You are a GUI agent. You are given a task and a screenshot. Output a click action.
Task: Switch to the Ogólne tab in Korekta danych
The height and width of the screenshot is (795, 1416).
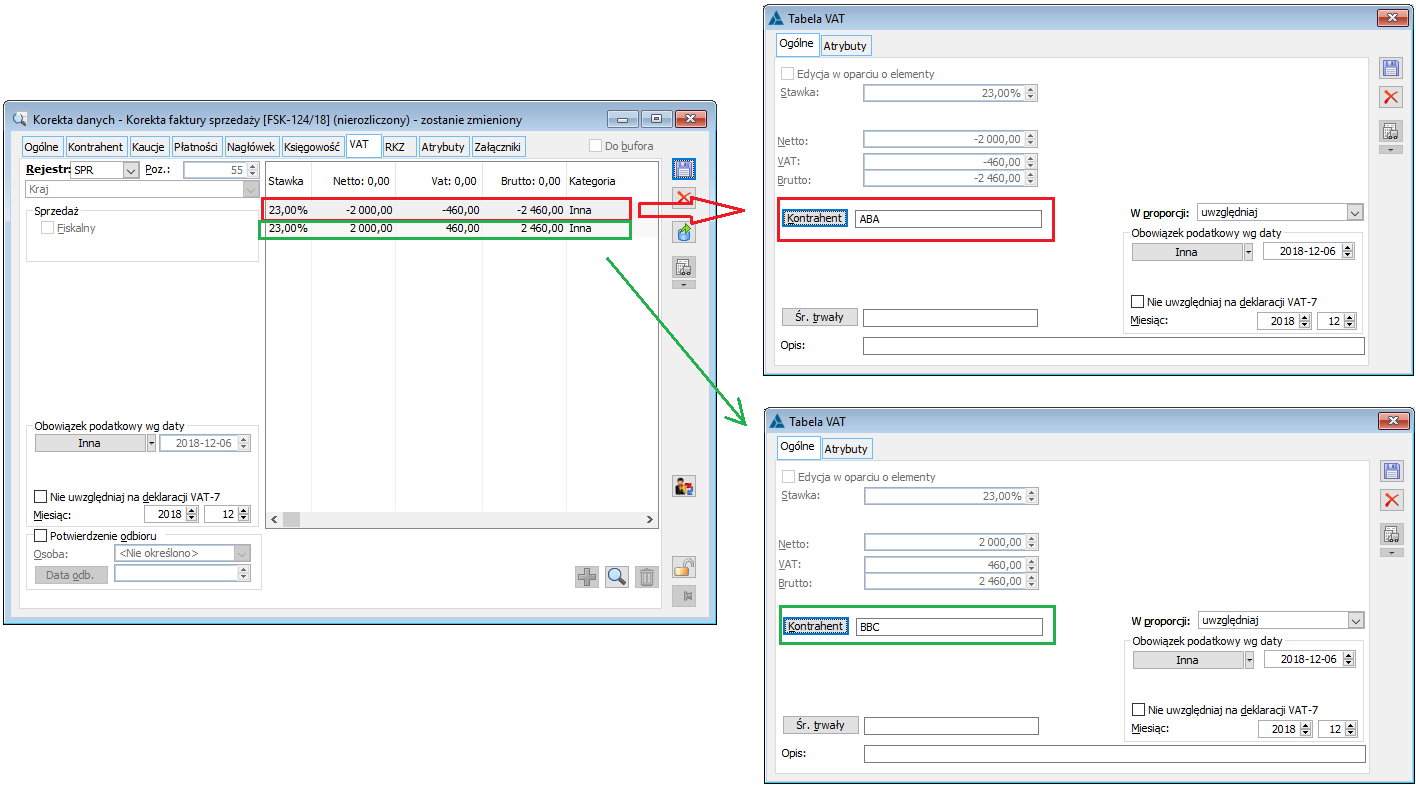point(43,147)
